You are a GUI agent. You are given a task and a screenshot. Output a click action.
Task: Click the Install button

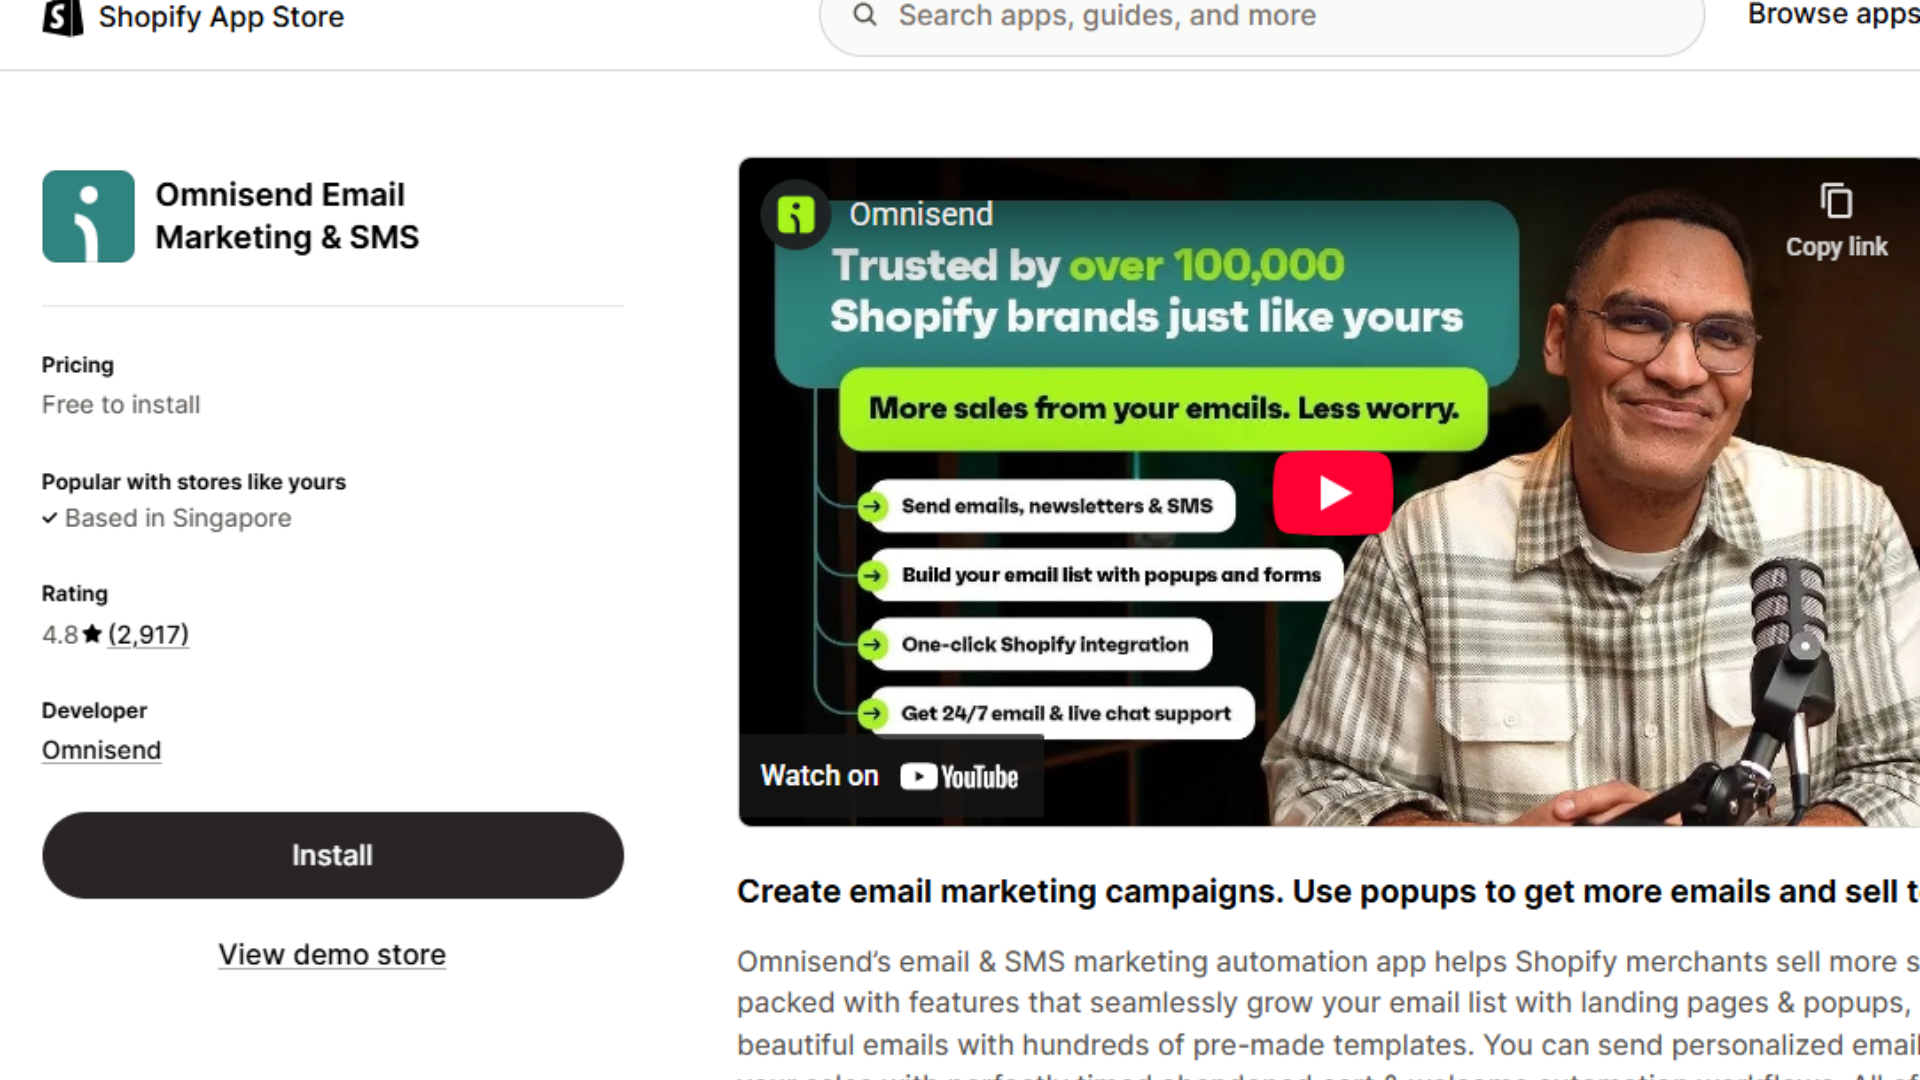click(332, 855)
